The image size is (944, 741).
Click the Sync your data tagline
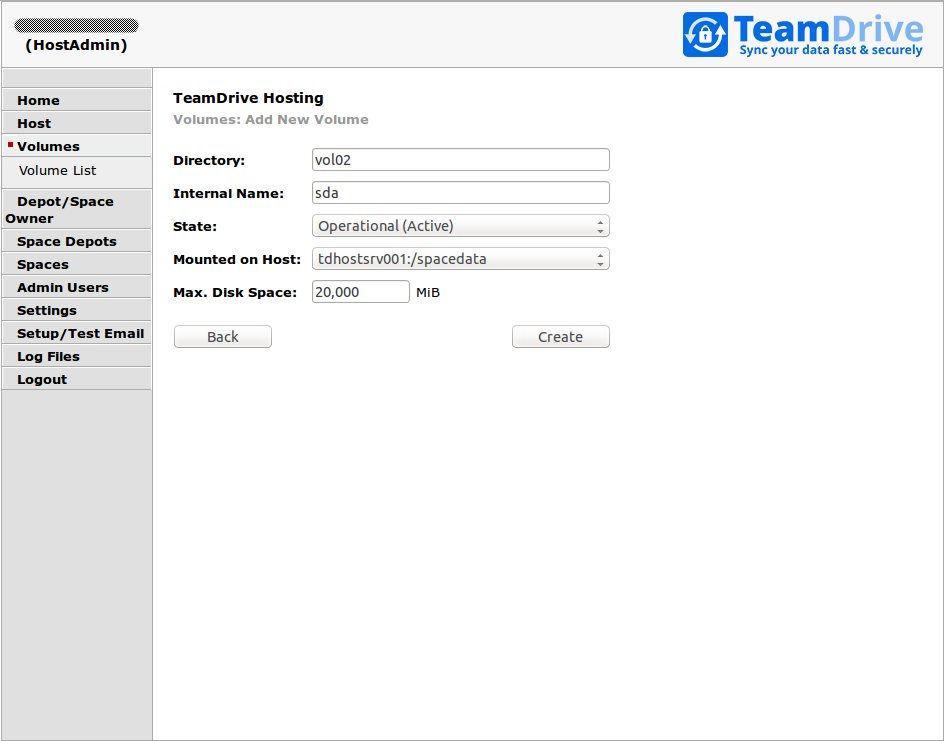[x=831, y=50]
